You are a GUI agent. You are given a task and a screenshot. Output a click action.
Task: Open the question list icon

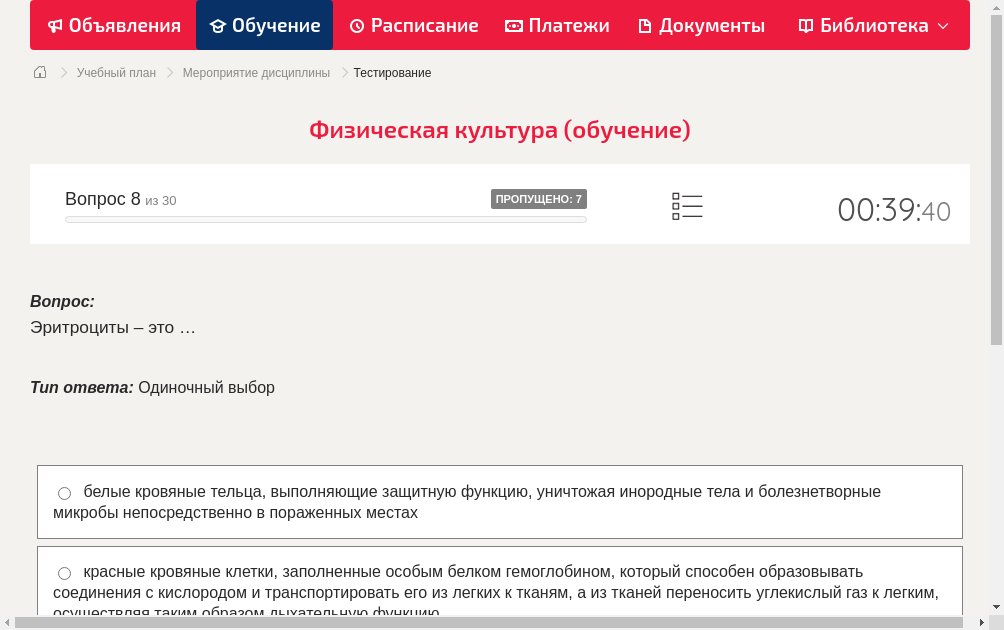[687, 206]
